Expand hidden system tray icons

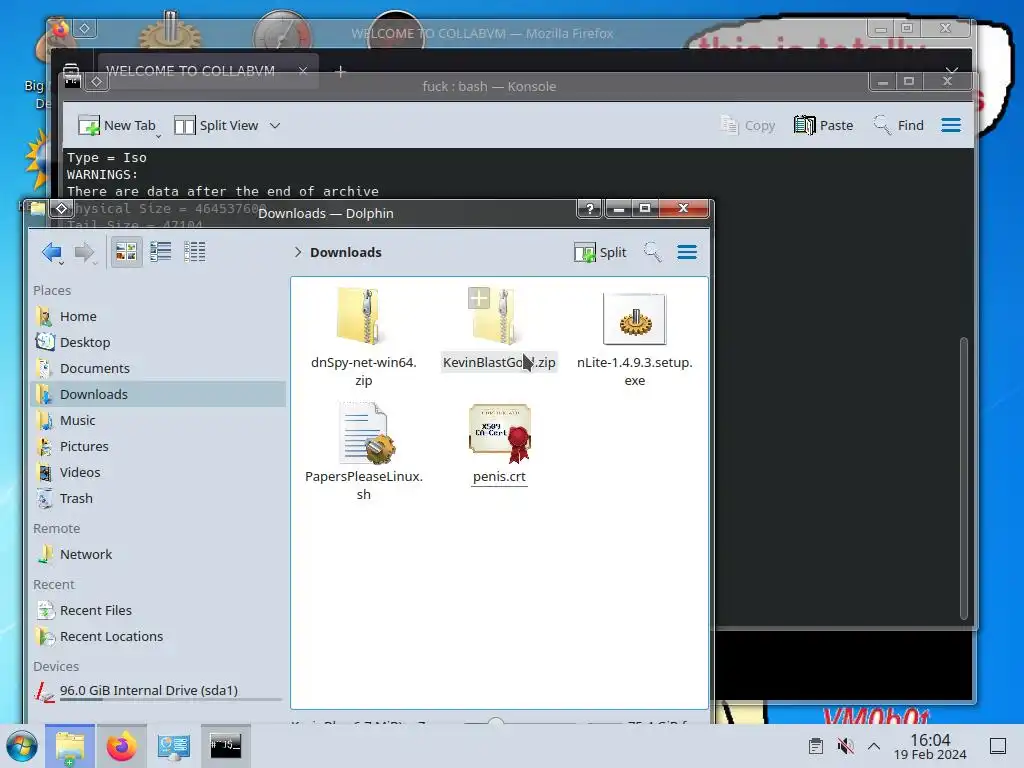[874, 746]
